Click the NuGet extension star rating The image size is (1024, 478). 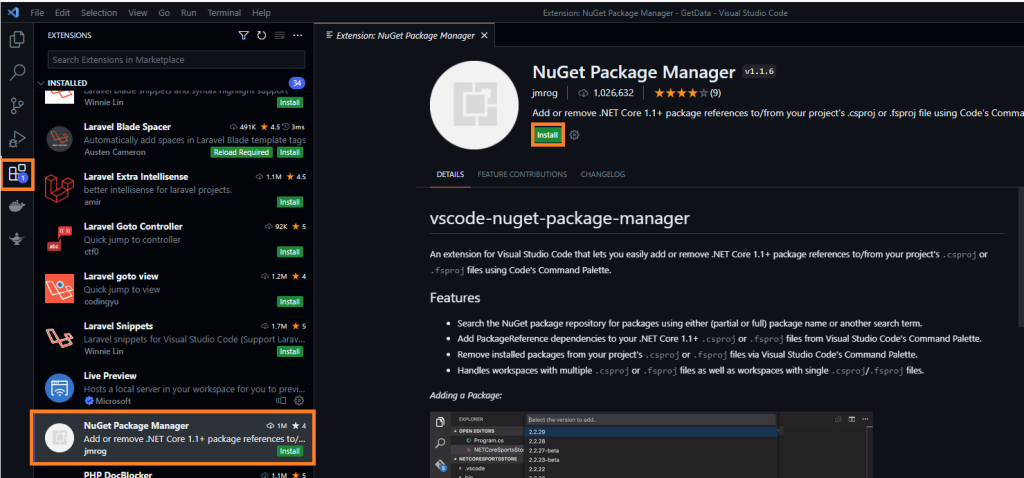681,93
